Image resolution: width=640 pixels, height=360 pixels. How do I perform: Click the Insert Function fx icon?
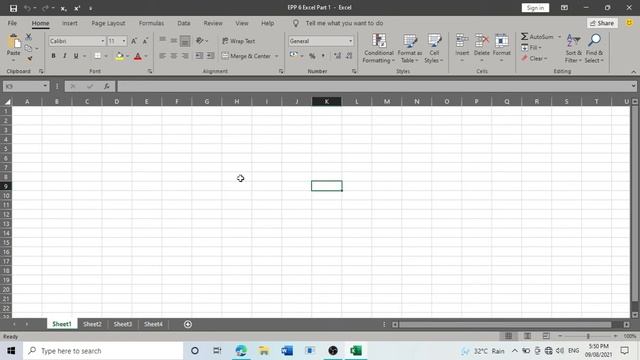click(x=107, y=86)
